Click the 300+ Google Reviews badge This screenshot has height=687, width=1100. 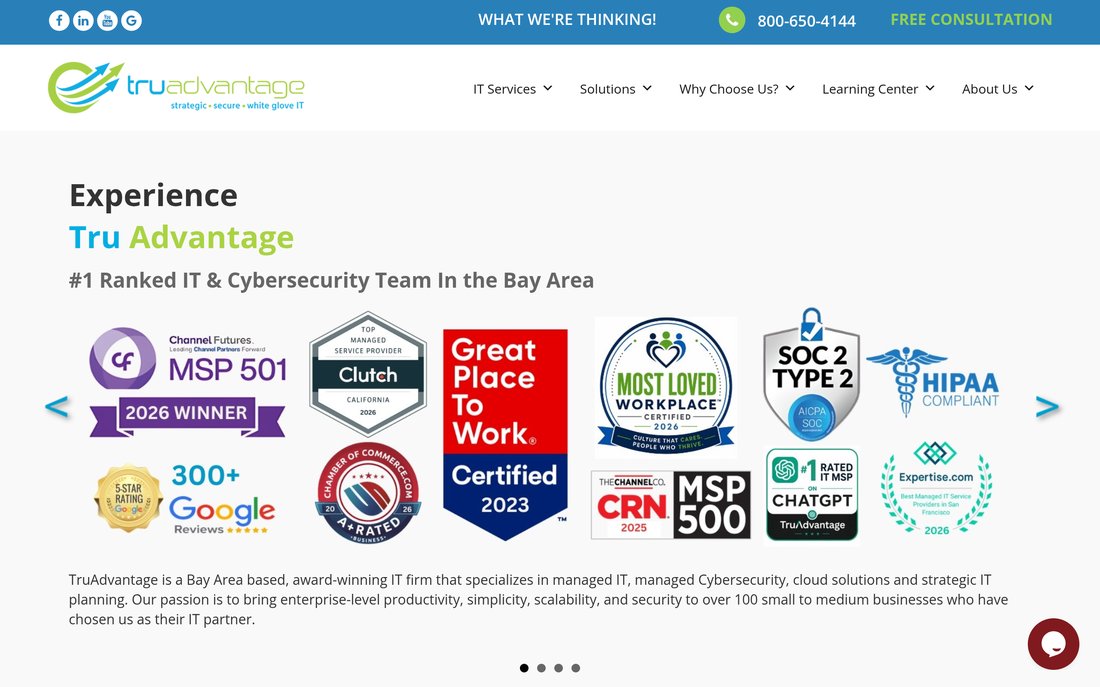pyautogui.click(x=185, y=498)
